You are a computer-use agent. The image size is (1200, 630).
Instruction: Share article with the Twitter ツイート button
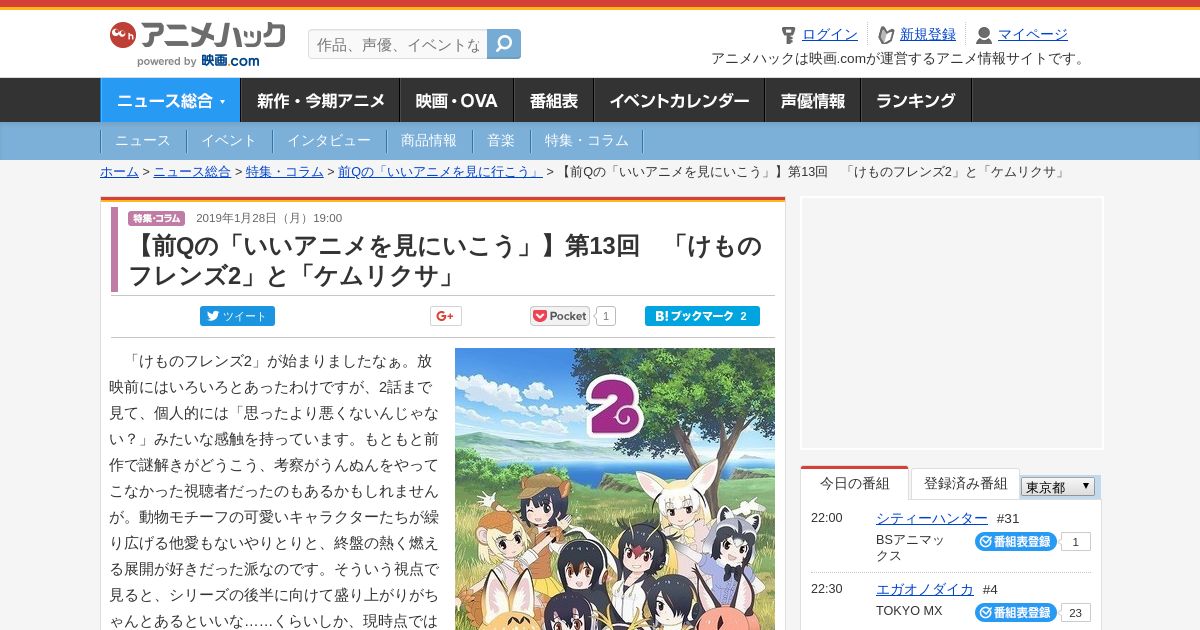click(x=237, y=316)
